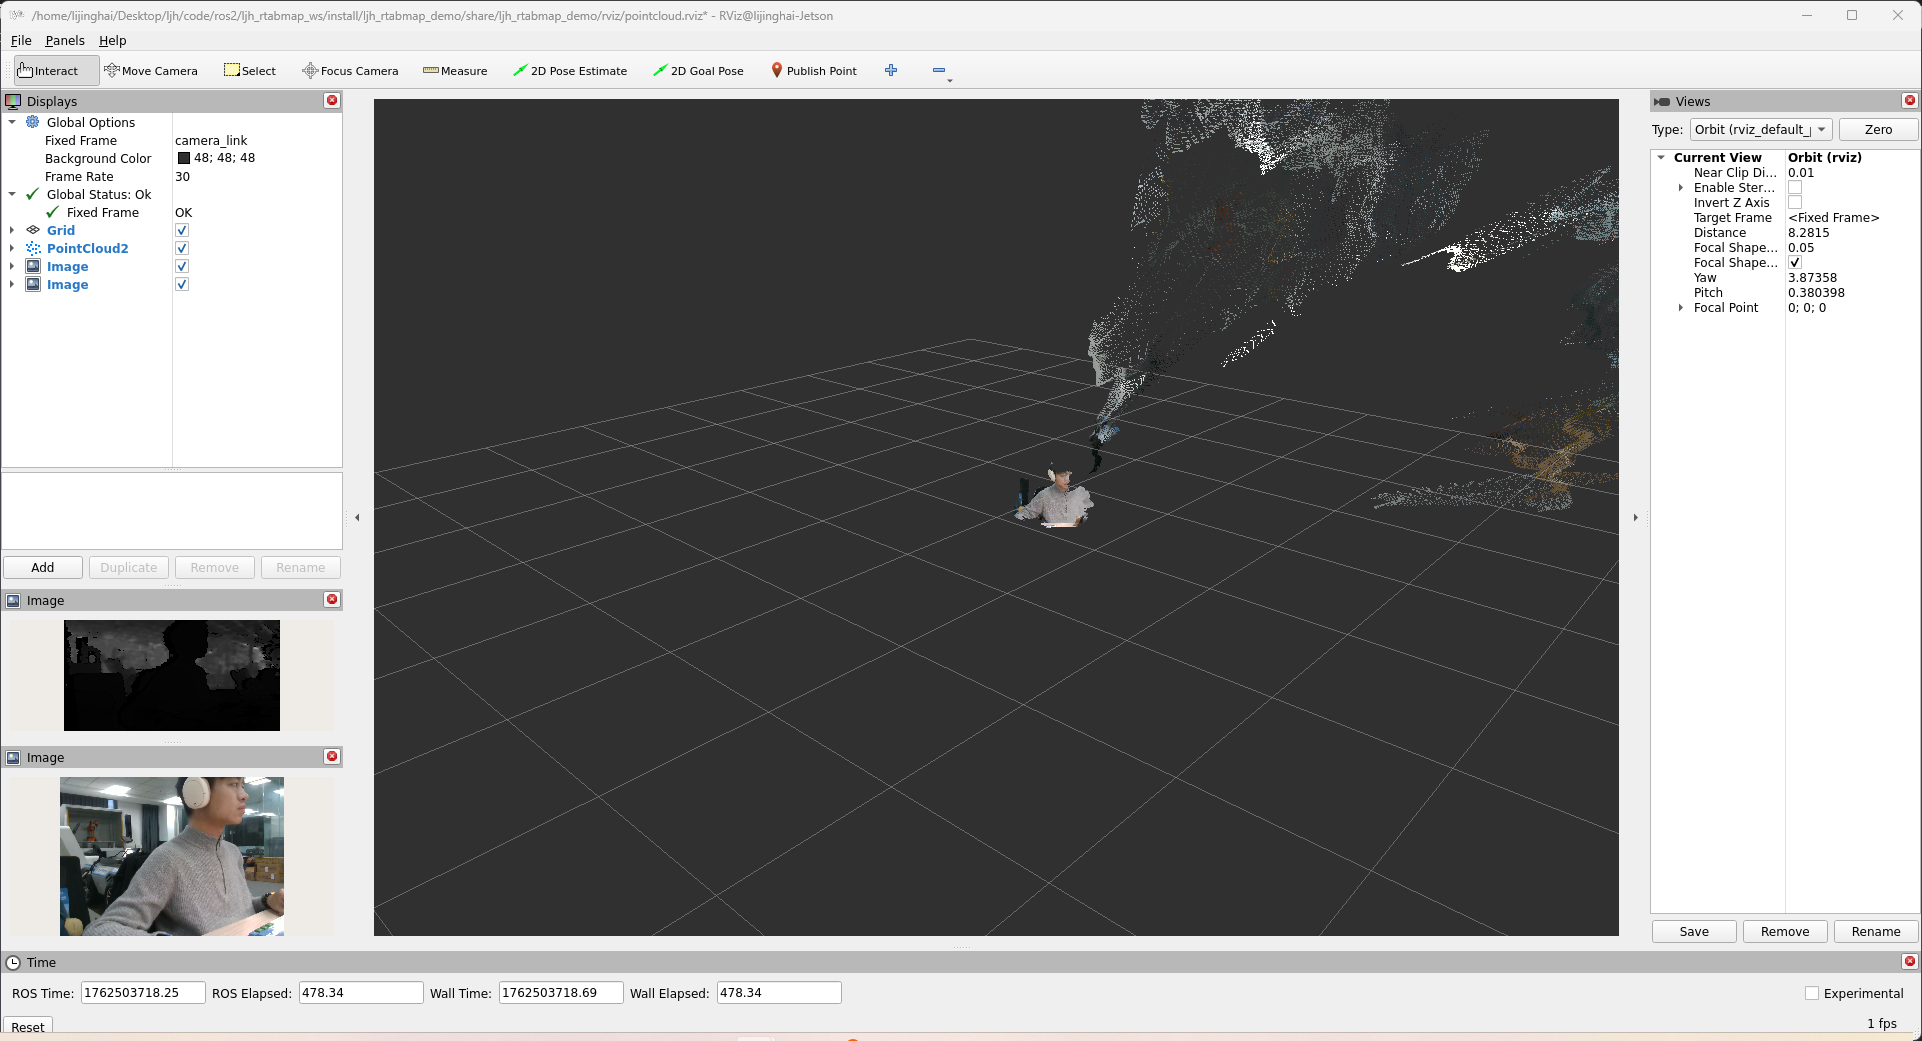Click the Time panel clock icon
The height and width of the screenshot is (1041, 1922).
tap(13, 962)
